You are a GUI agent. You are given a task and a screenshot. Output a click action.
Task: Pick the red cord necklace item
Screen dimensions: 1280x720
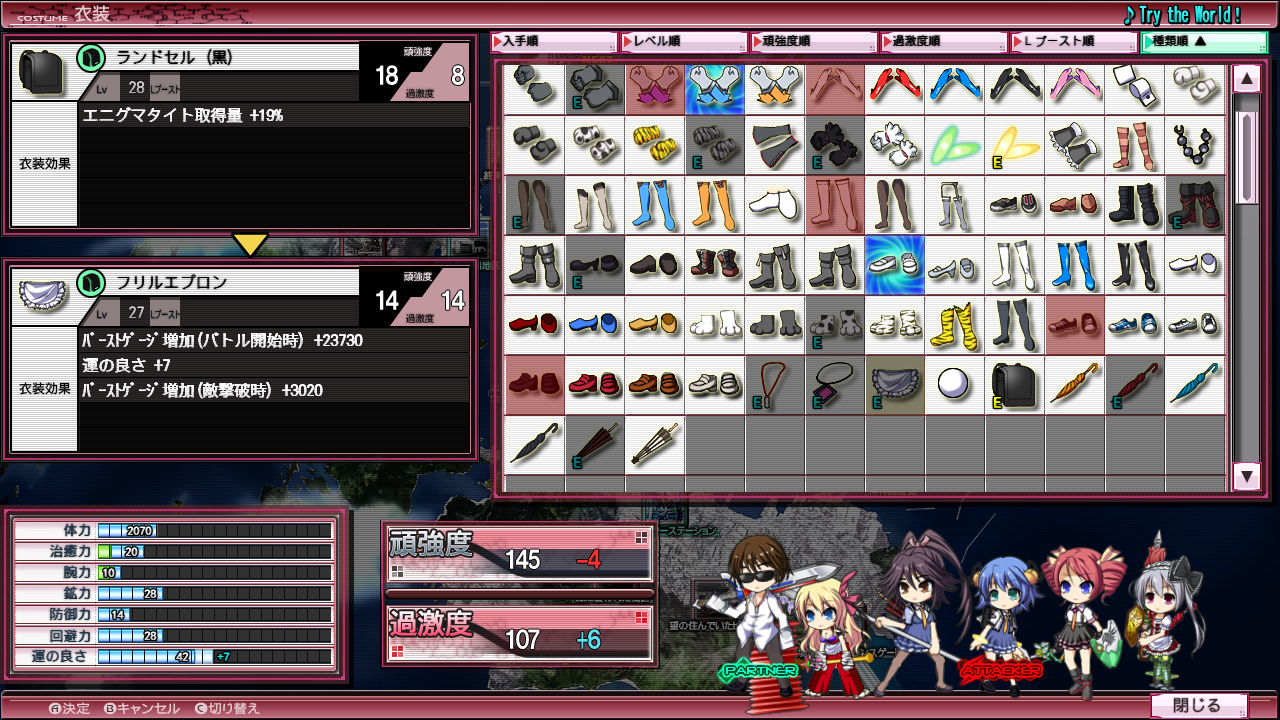775,385
